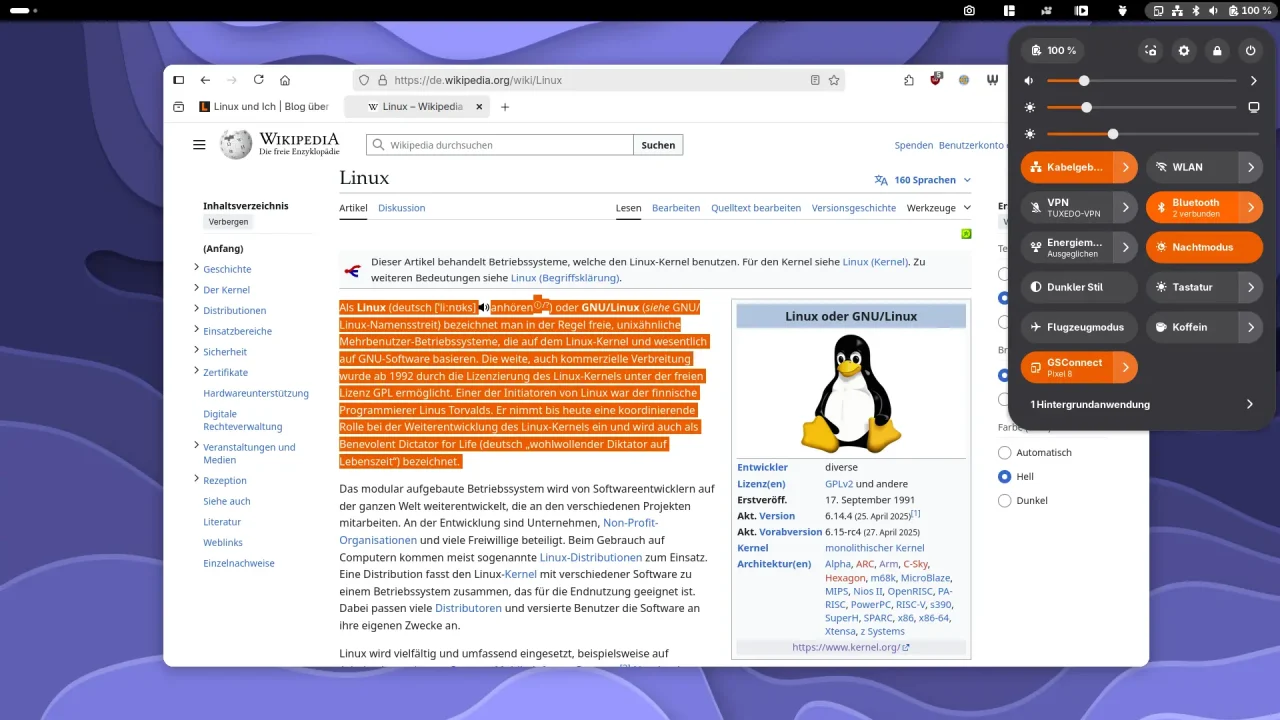Image resolution: width=1280 pixels, height=720 pixels.
Task: Select the Dunkel color radio option
Action: (x=1004, y=500)
